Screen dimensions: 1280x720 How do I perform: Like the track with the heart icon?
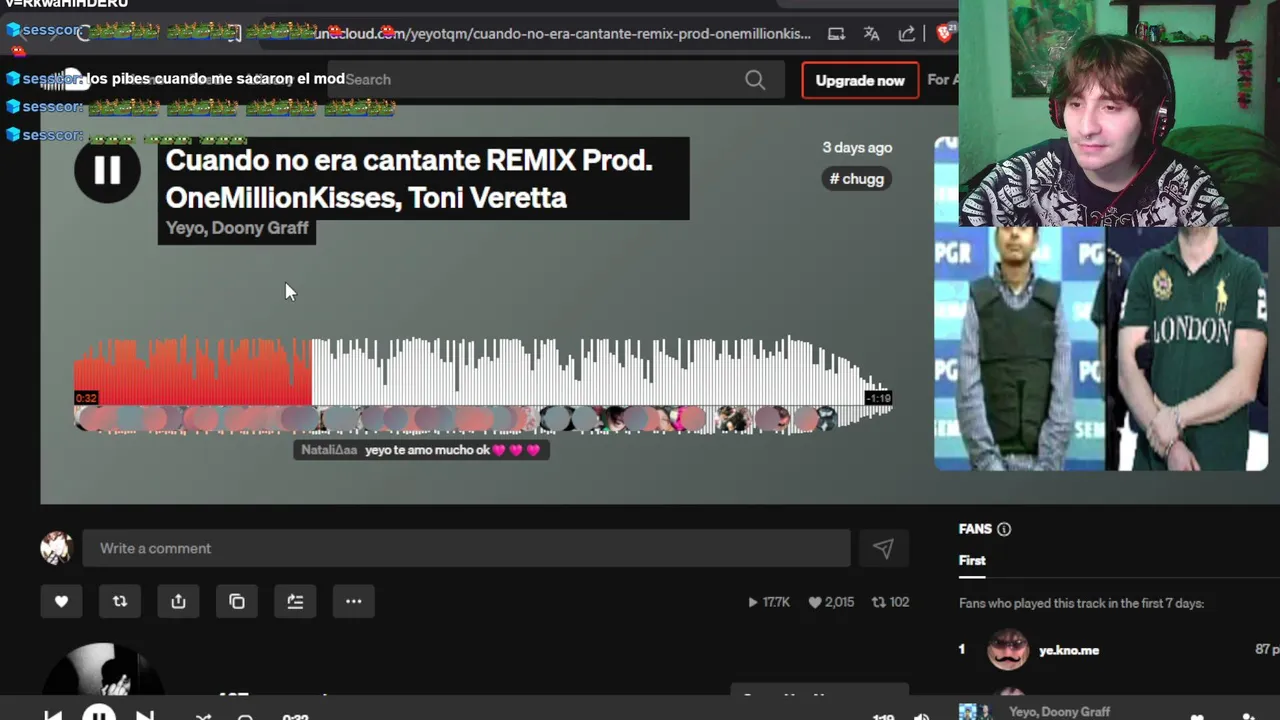(61, 601)
